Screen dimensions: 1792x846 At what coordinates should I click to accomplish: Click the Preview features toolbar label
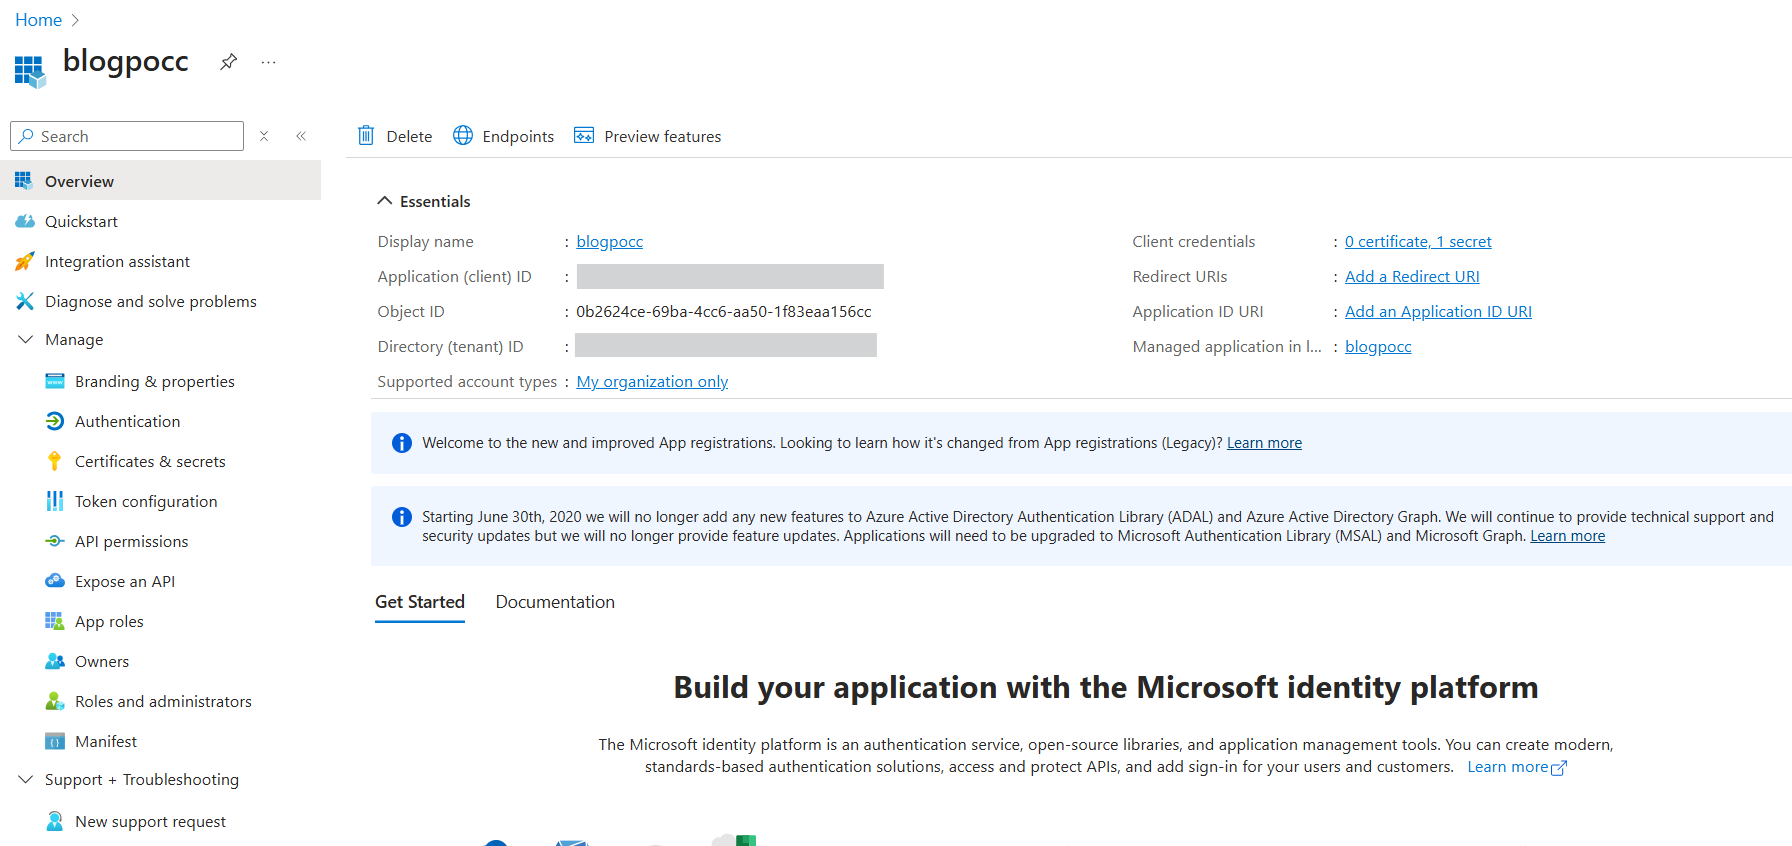(663, 136)
